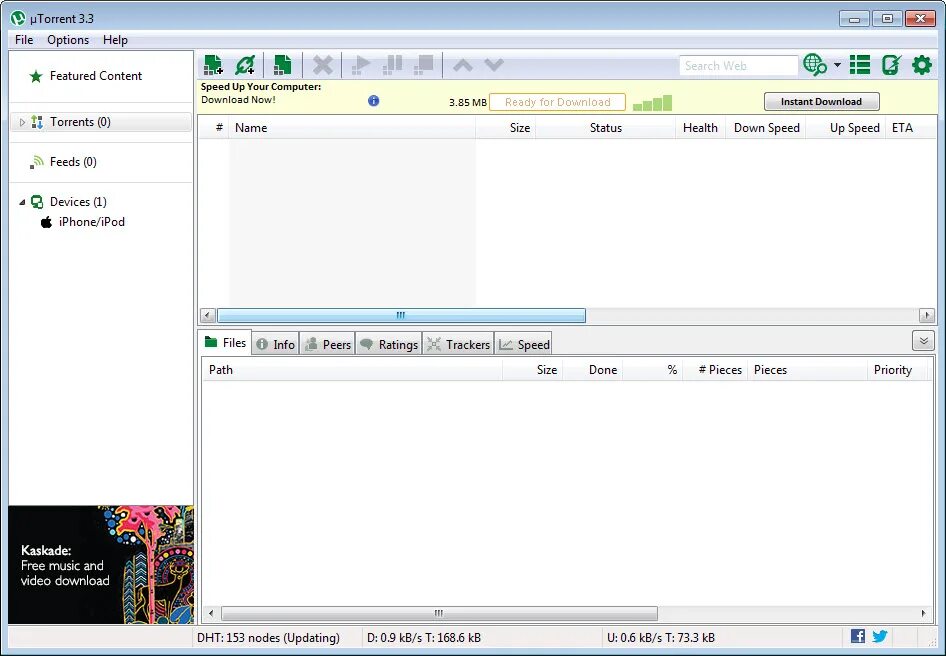Sort files by the Done column
The width and height of the screenshot is (946, 656).
pos(593,370)
